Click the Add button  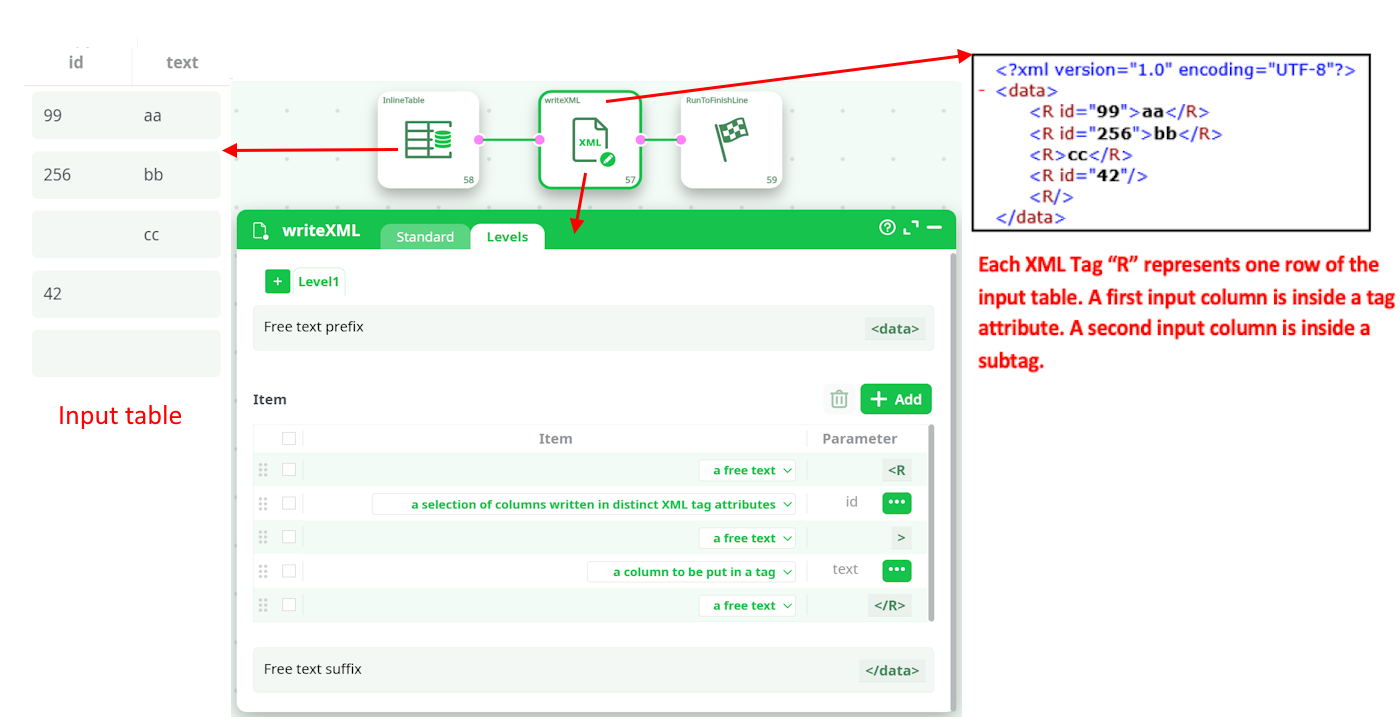tap(896, 399)
